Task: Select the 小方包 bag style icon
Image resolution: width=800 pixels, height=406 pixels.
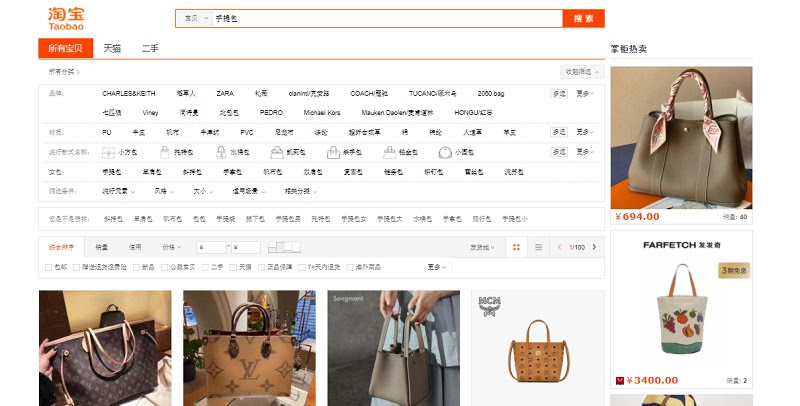Action: pos(108,152)
